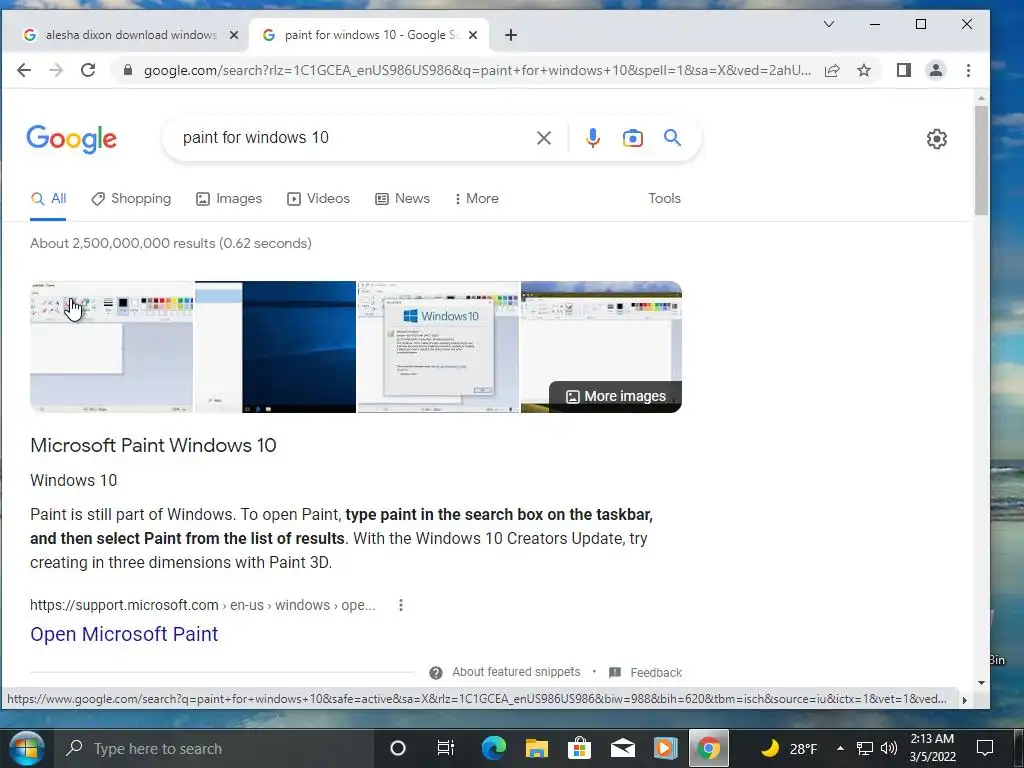The image size is (1024, 768).
Task: Click the taskbar 'Type here to search' box
Action: (213, 748)
